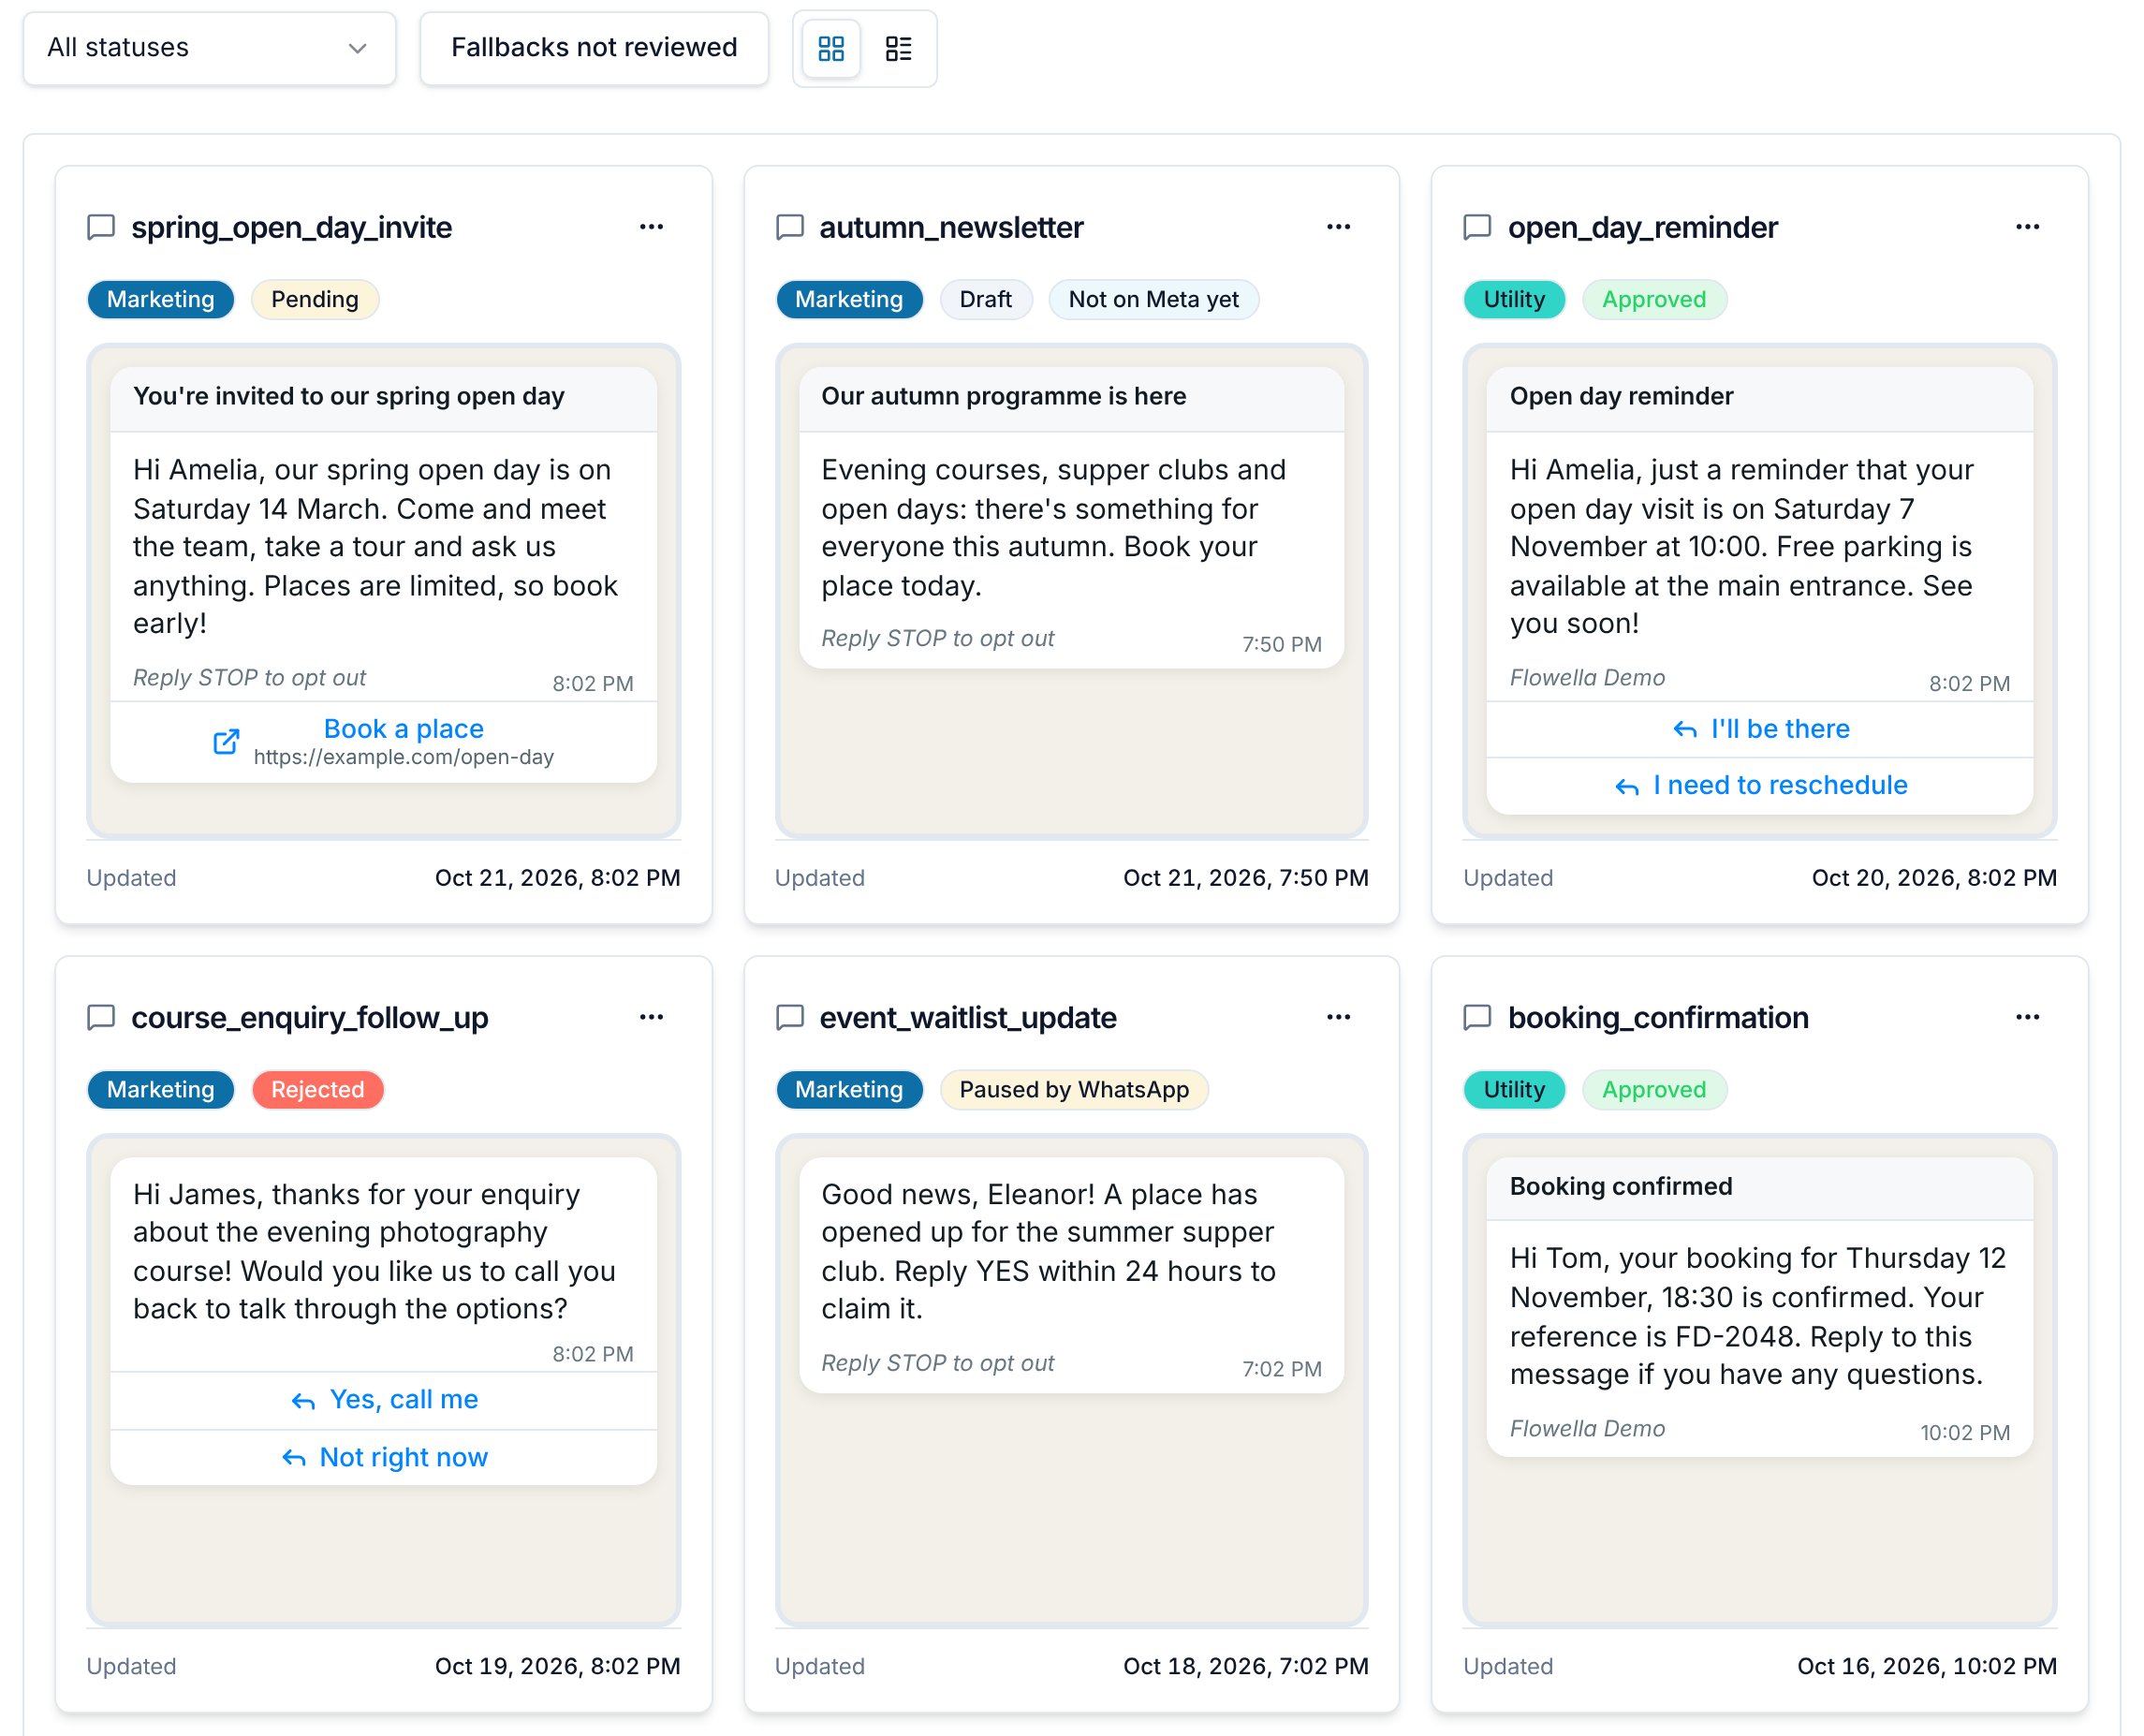Screen dimensions: 2144x1736
Task: Open the All statuses dropdown
Action: [209, 48]
